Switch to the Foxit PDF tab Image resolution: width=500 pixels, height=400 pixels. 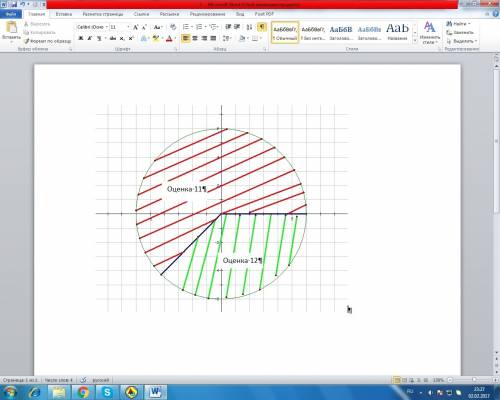264,14
